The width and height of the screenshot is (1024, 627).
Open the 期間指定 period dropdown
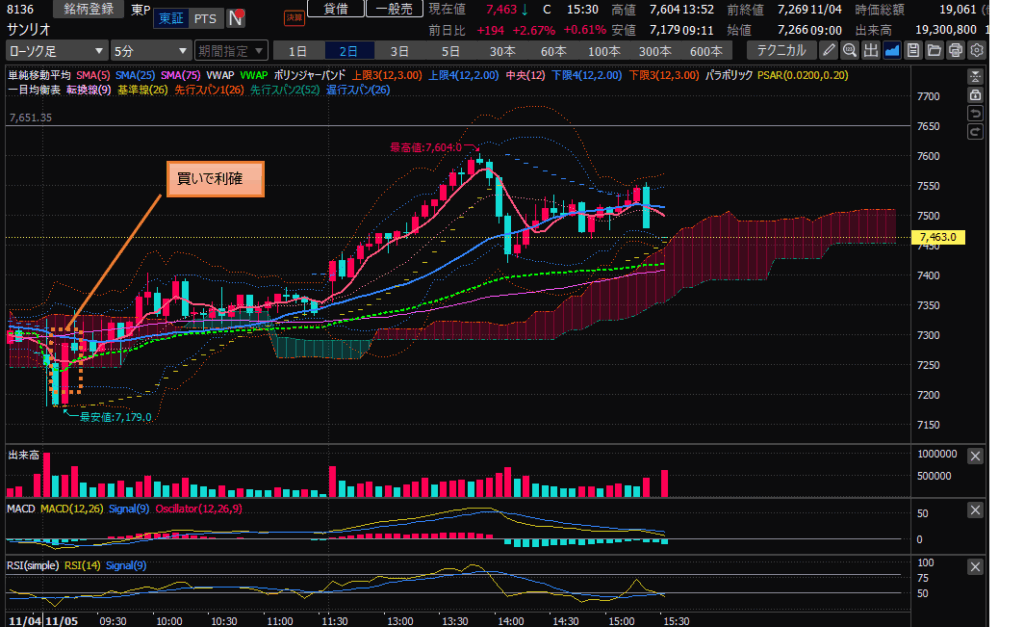(231, 50)
